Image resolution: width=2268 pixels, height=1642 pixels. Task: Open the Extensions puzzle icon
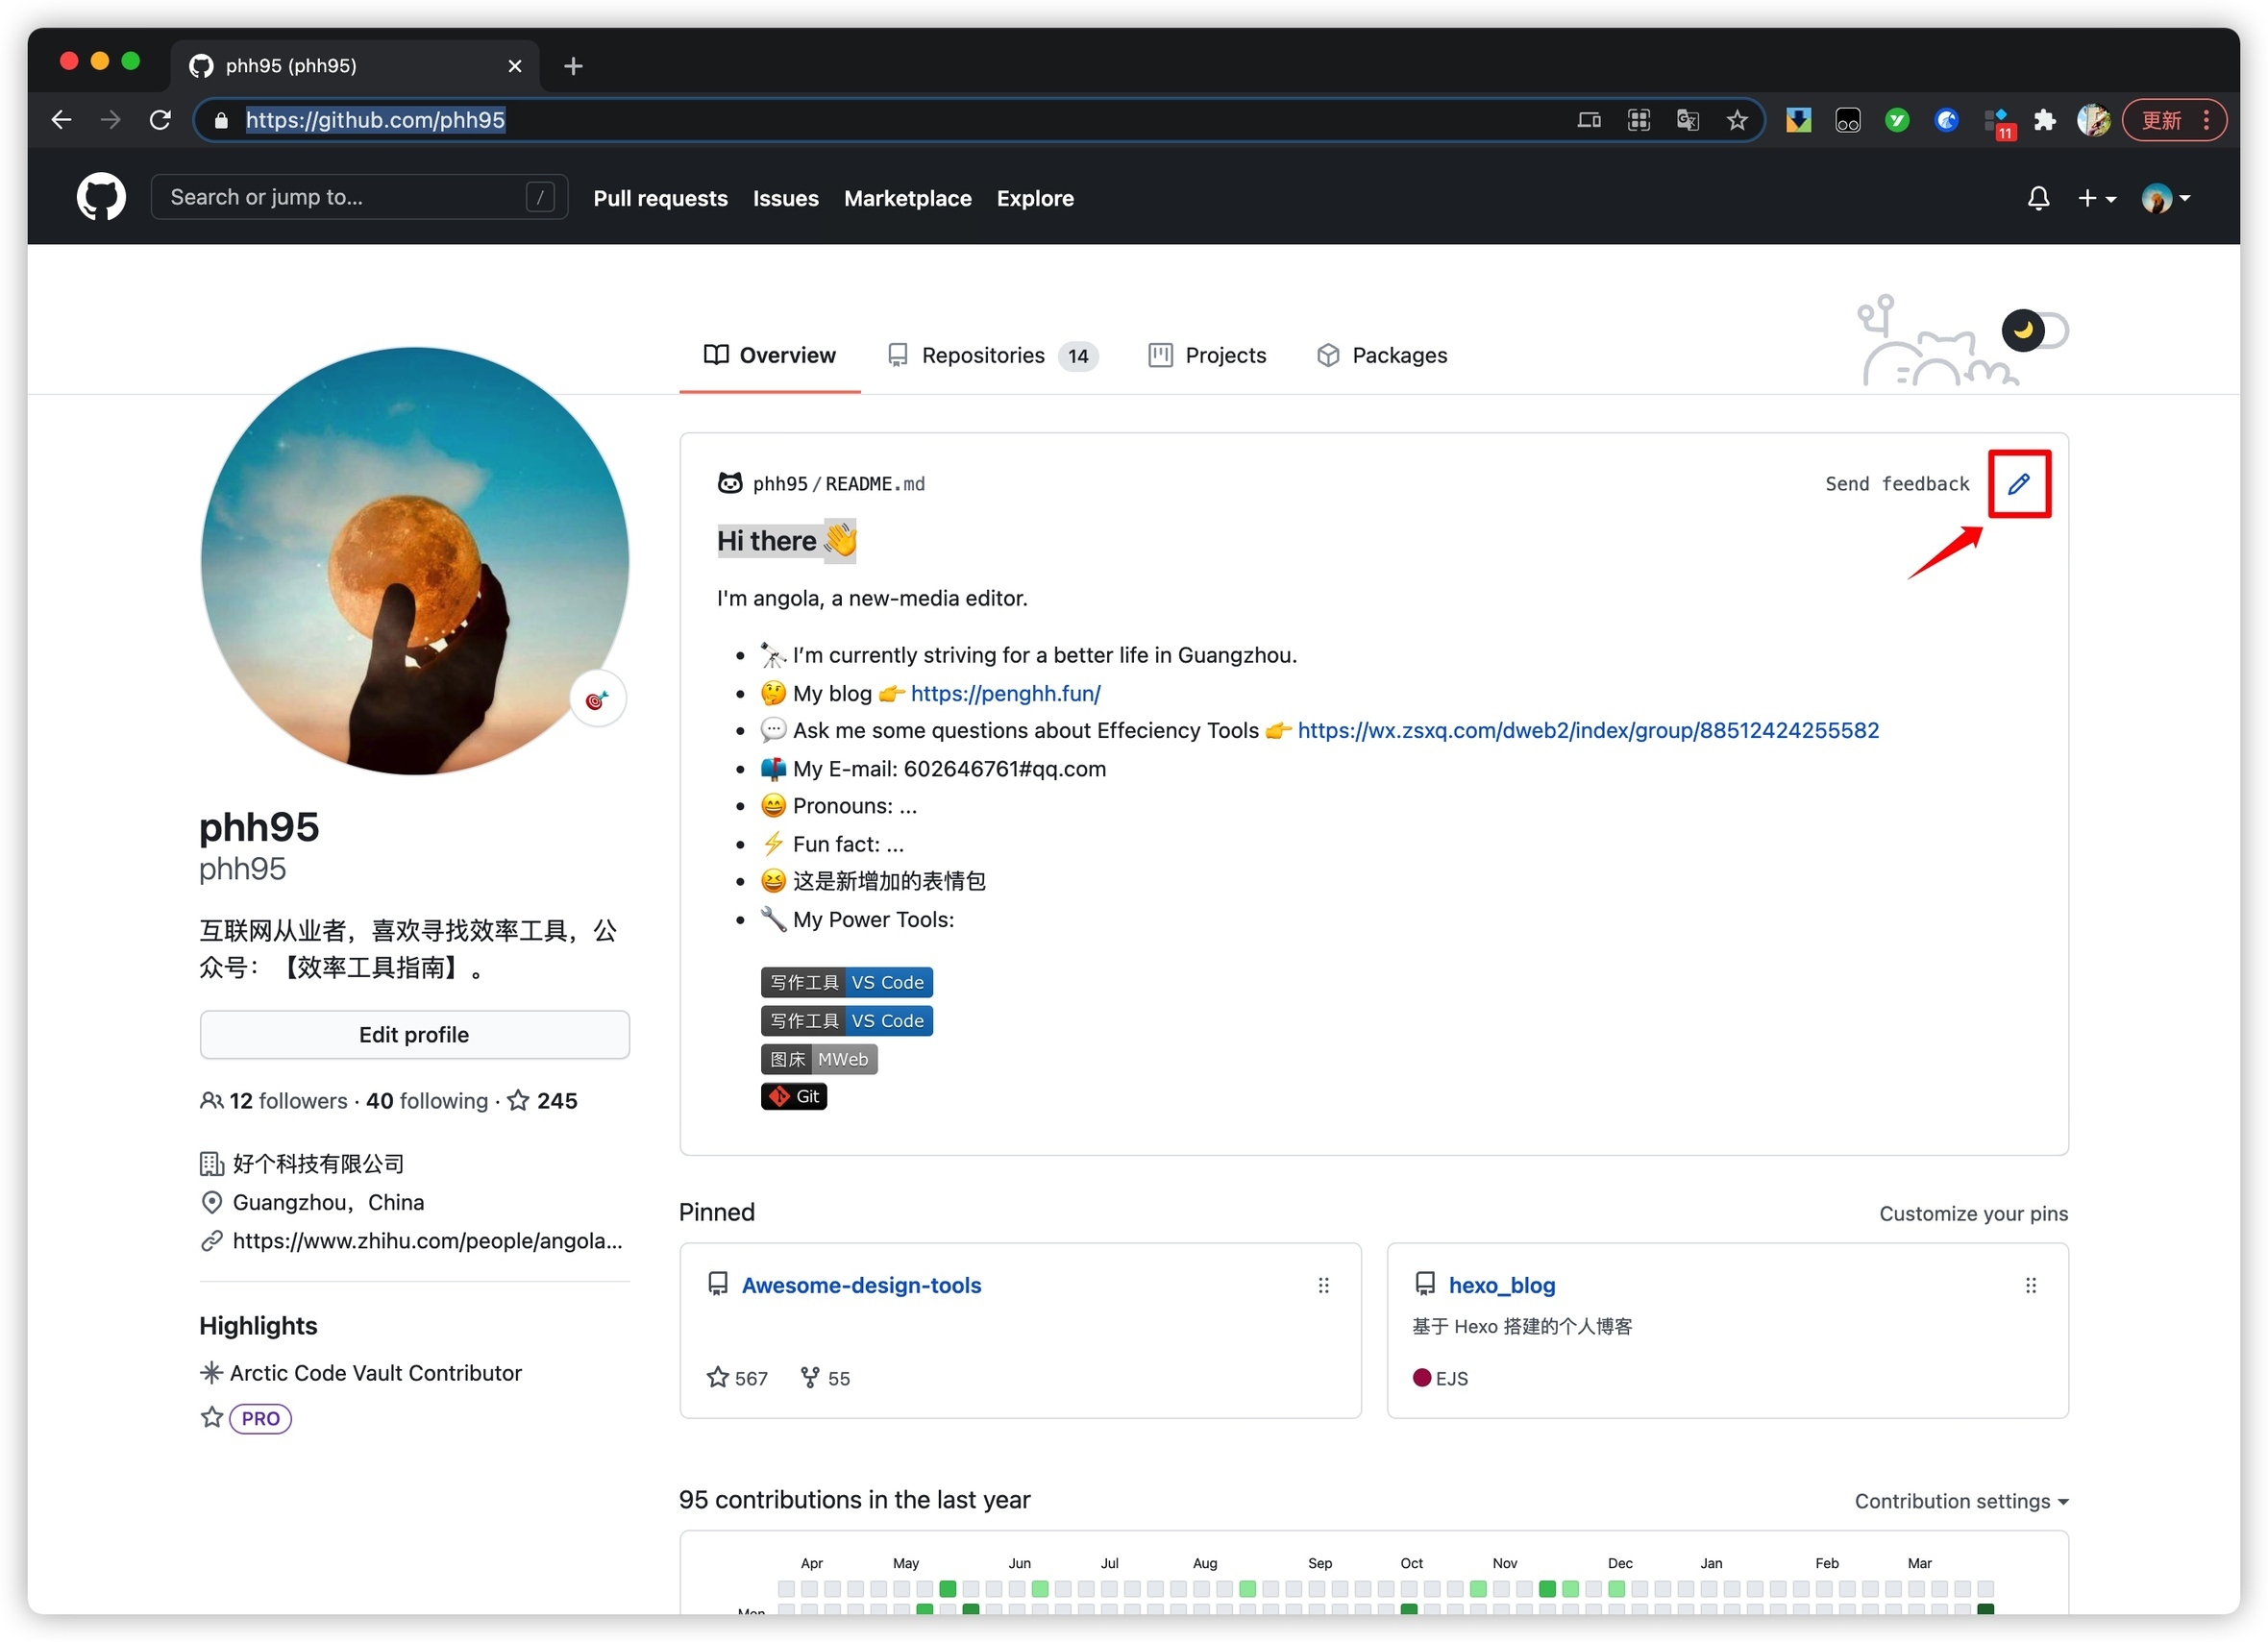(2045, 120)
